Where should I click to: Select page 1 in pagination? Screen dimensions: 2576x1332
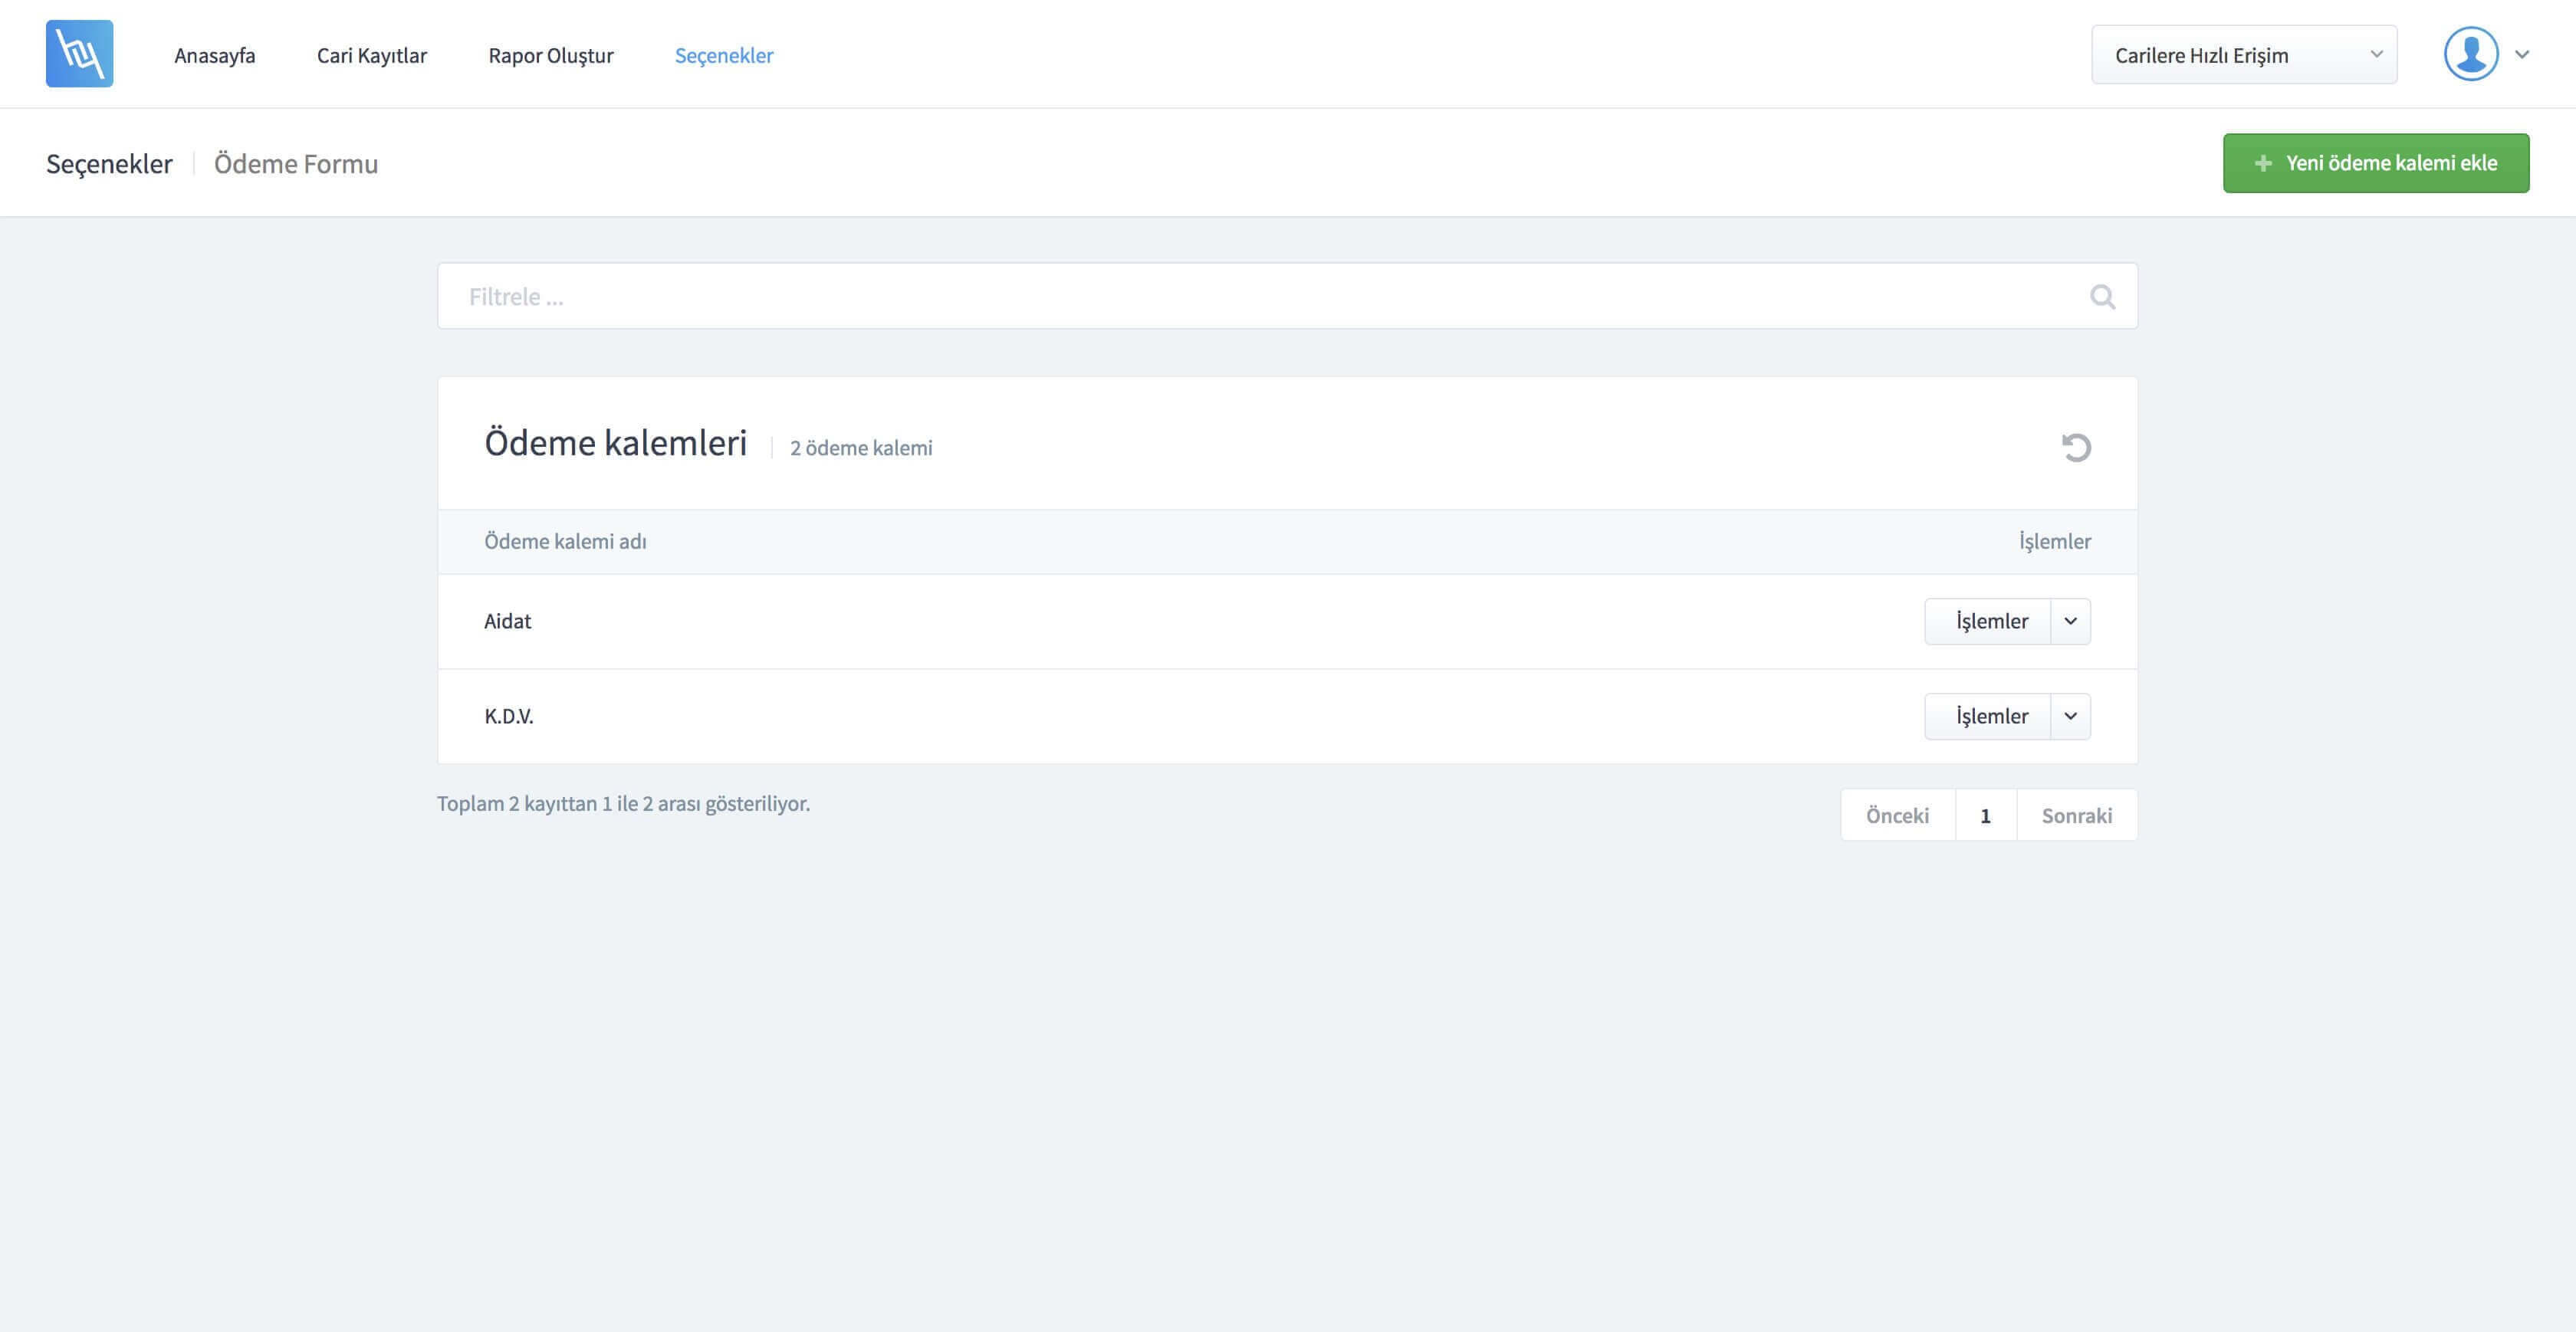(x=1985, y=815)
